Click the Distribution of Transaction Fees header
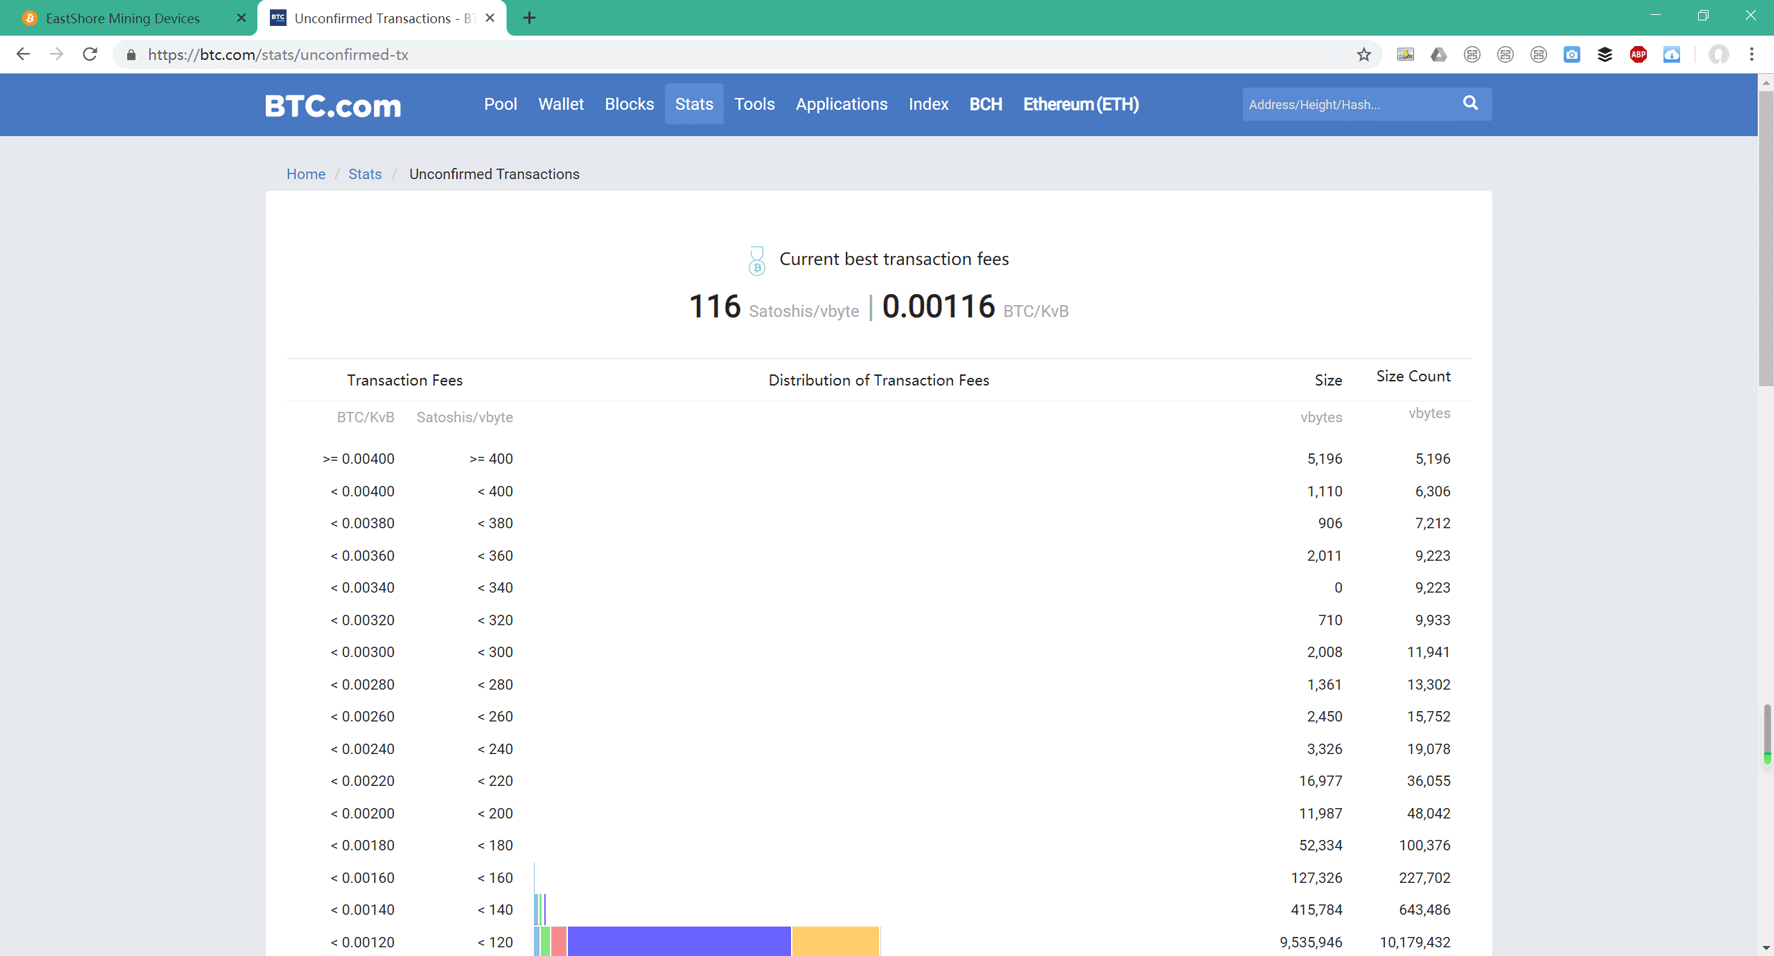The image size is (1774, 956). [x=879, y=380]
